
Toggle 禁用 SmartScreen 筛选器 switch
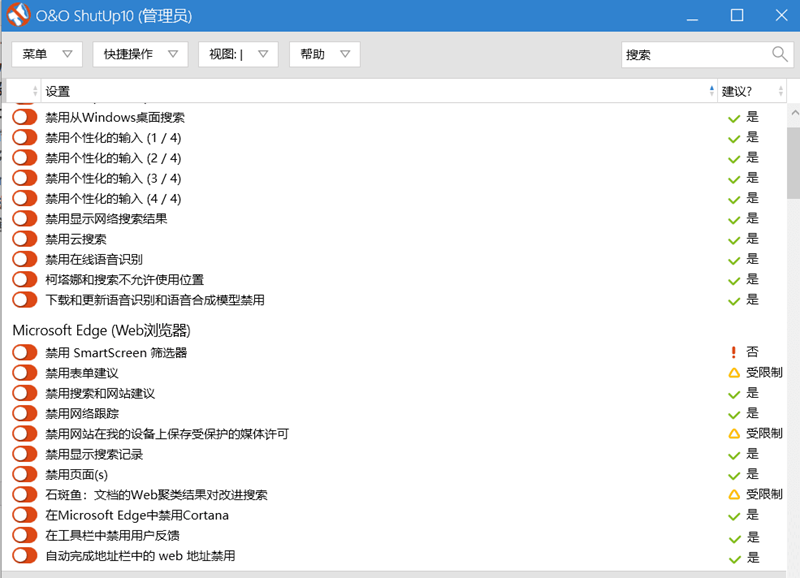tap(24, 353)
